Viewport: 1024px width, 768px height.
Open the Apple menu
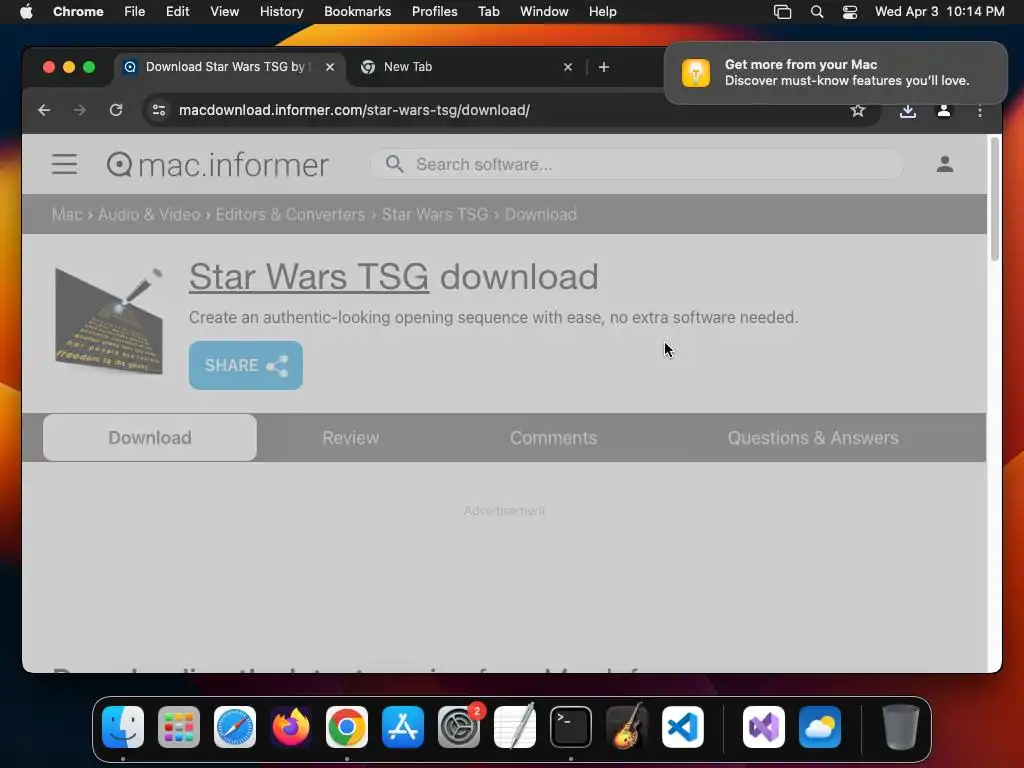point(26,12)
